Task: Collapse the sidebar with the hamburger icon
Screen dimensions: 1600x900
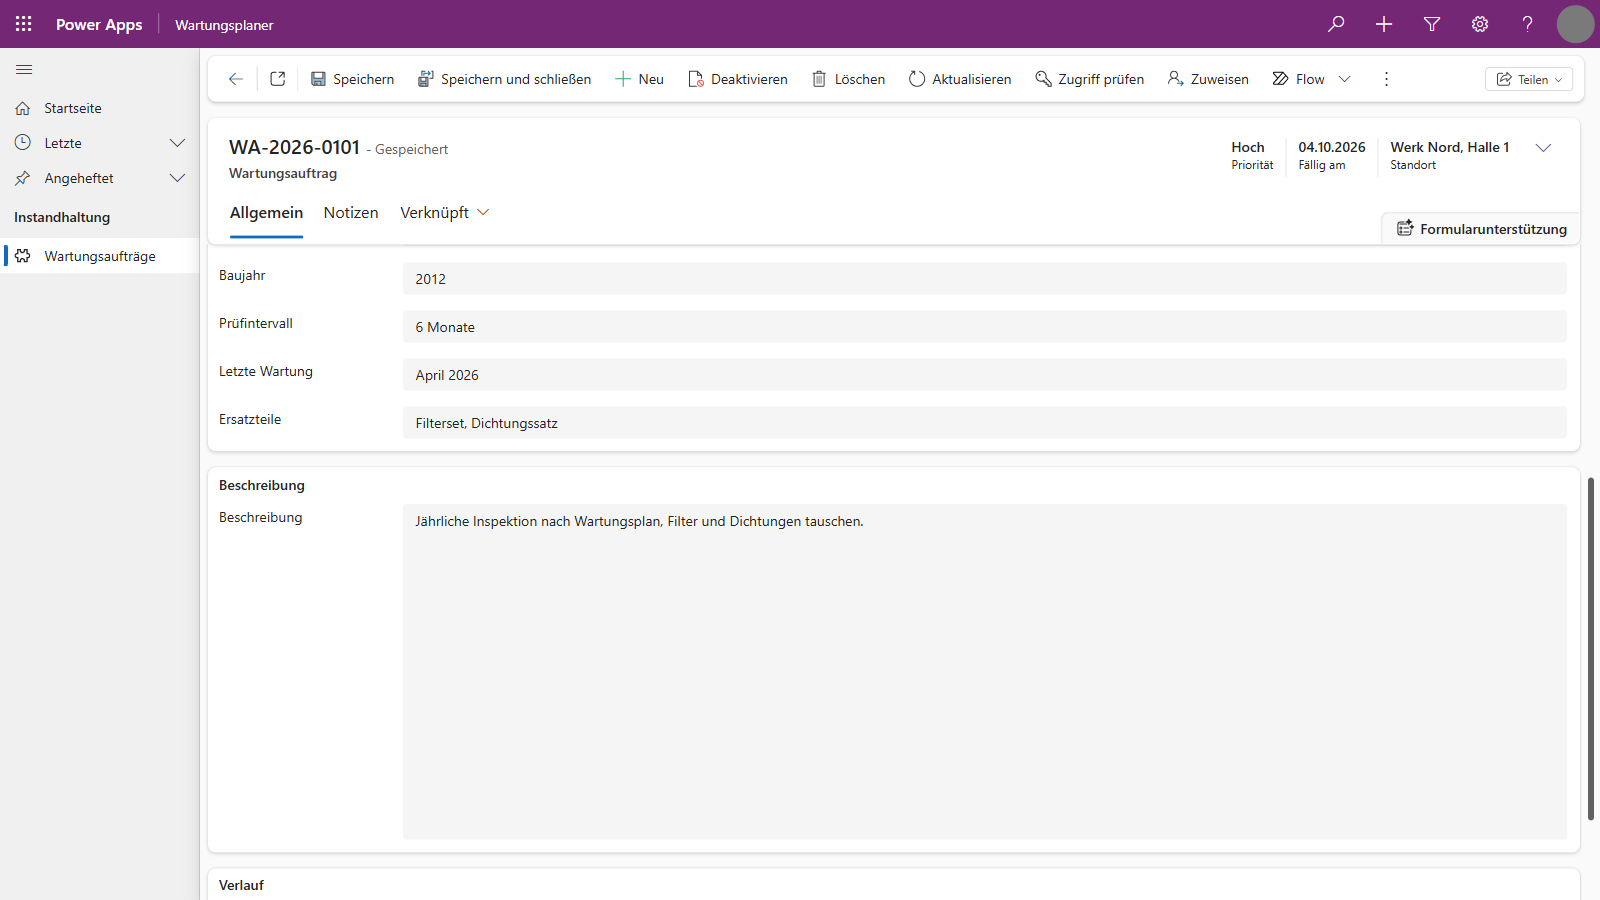Action: (x=24, y=70)
